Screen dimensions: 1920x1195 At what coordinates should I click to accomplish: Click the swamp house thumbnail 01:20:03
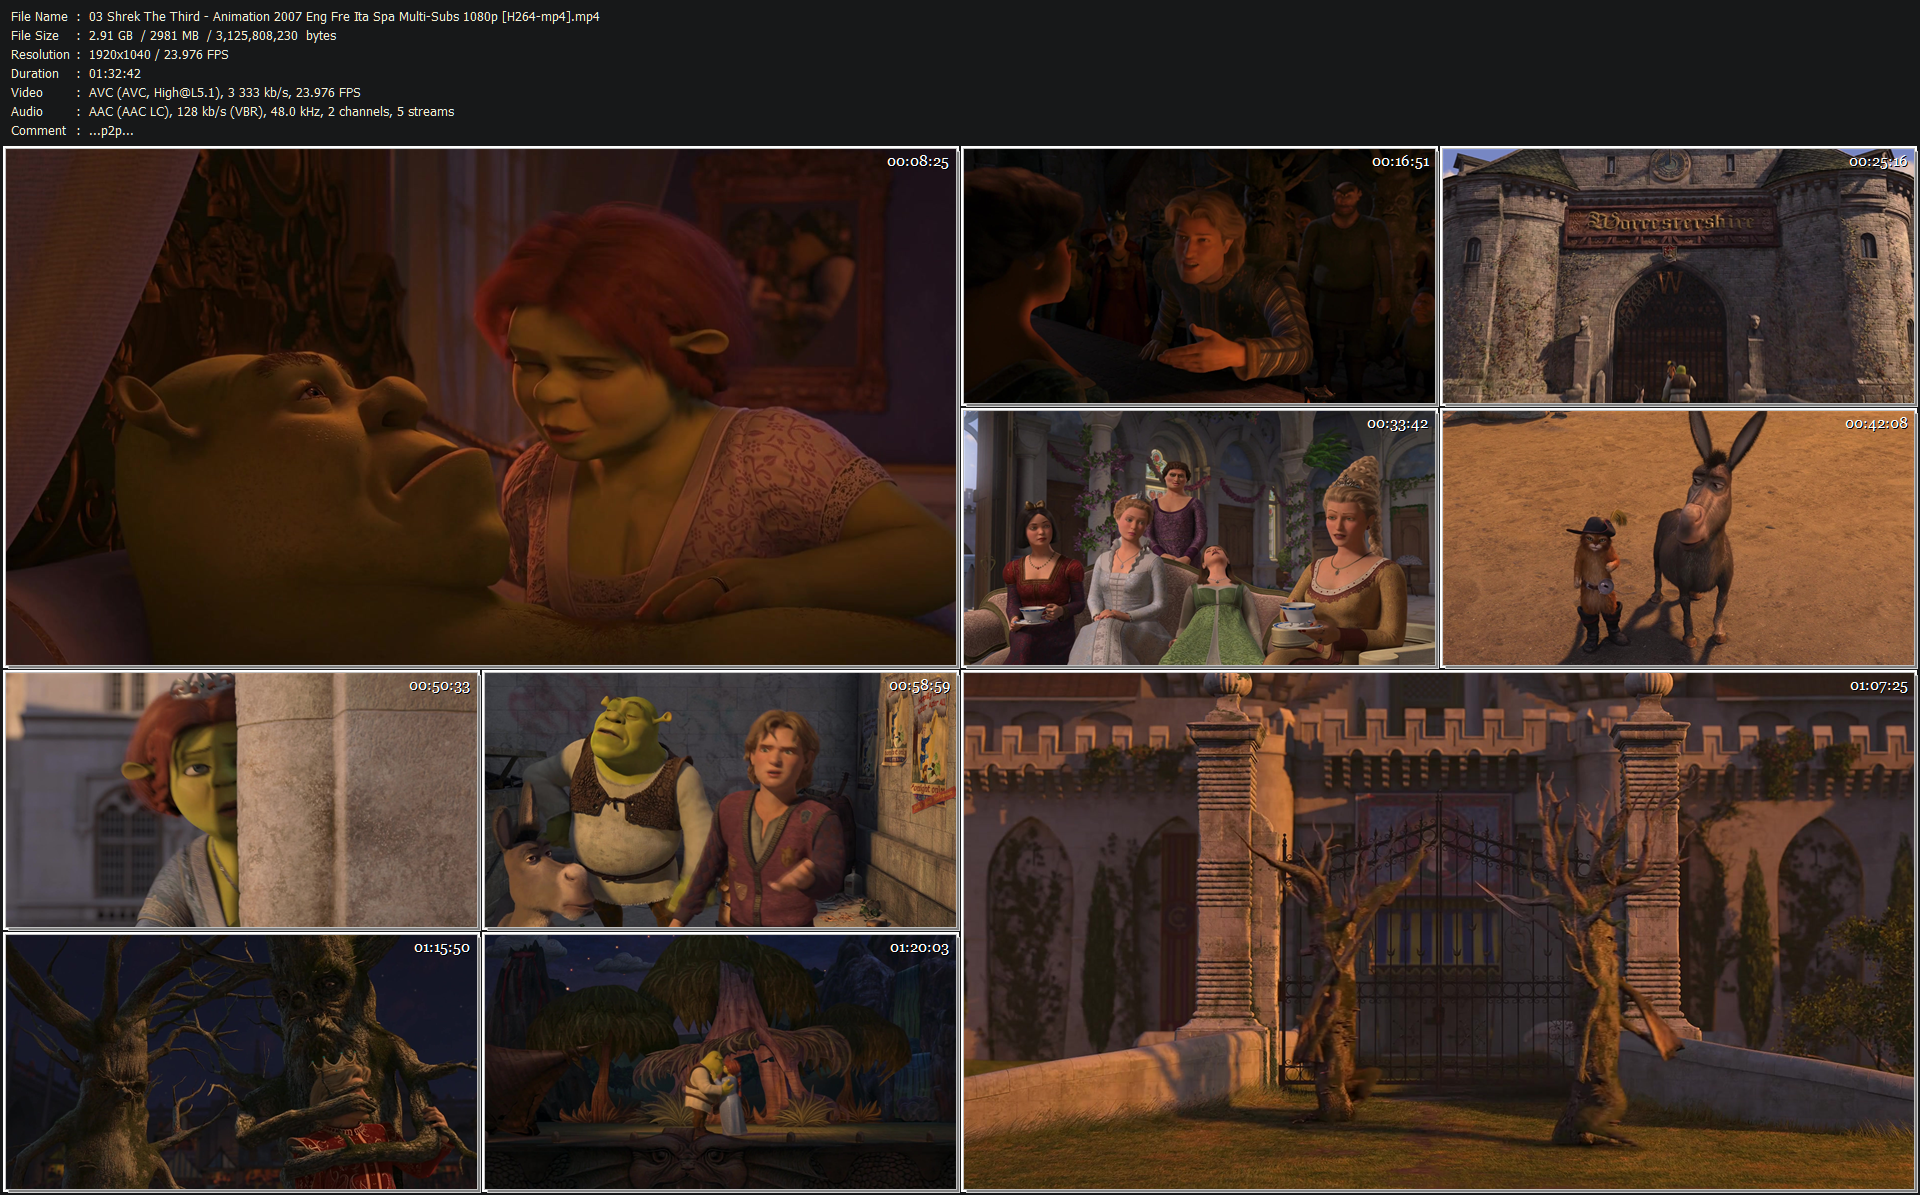coord(720,1062)
